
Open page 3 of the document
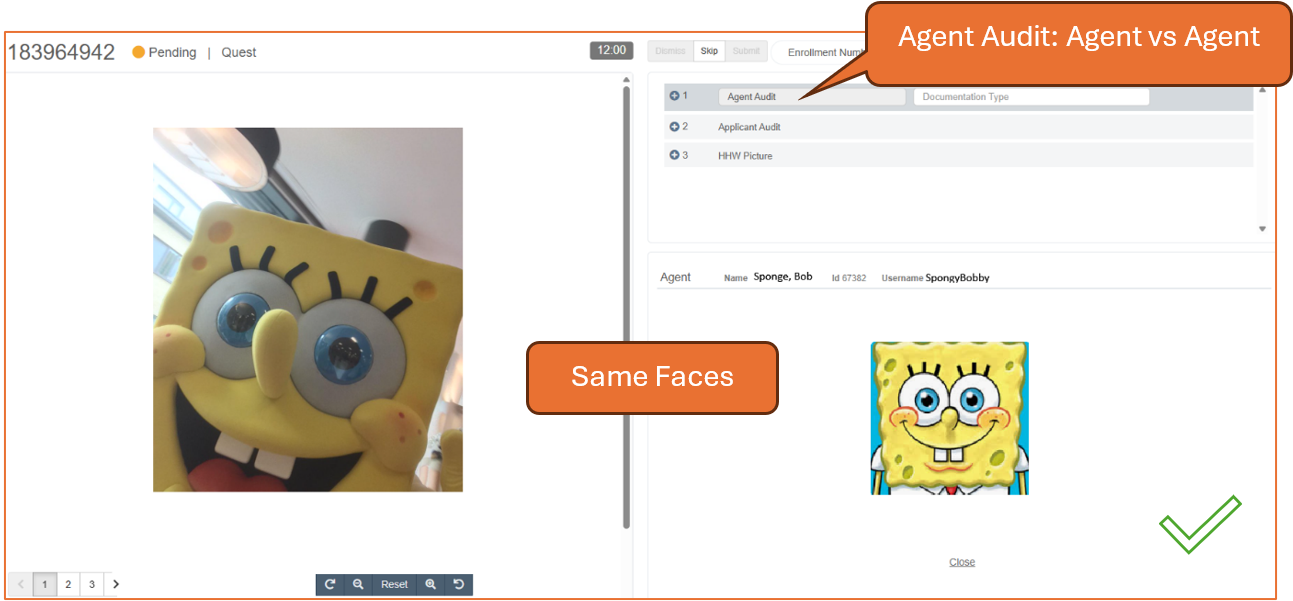click(91, 584)
